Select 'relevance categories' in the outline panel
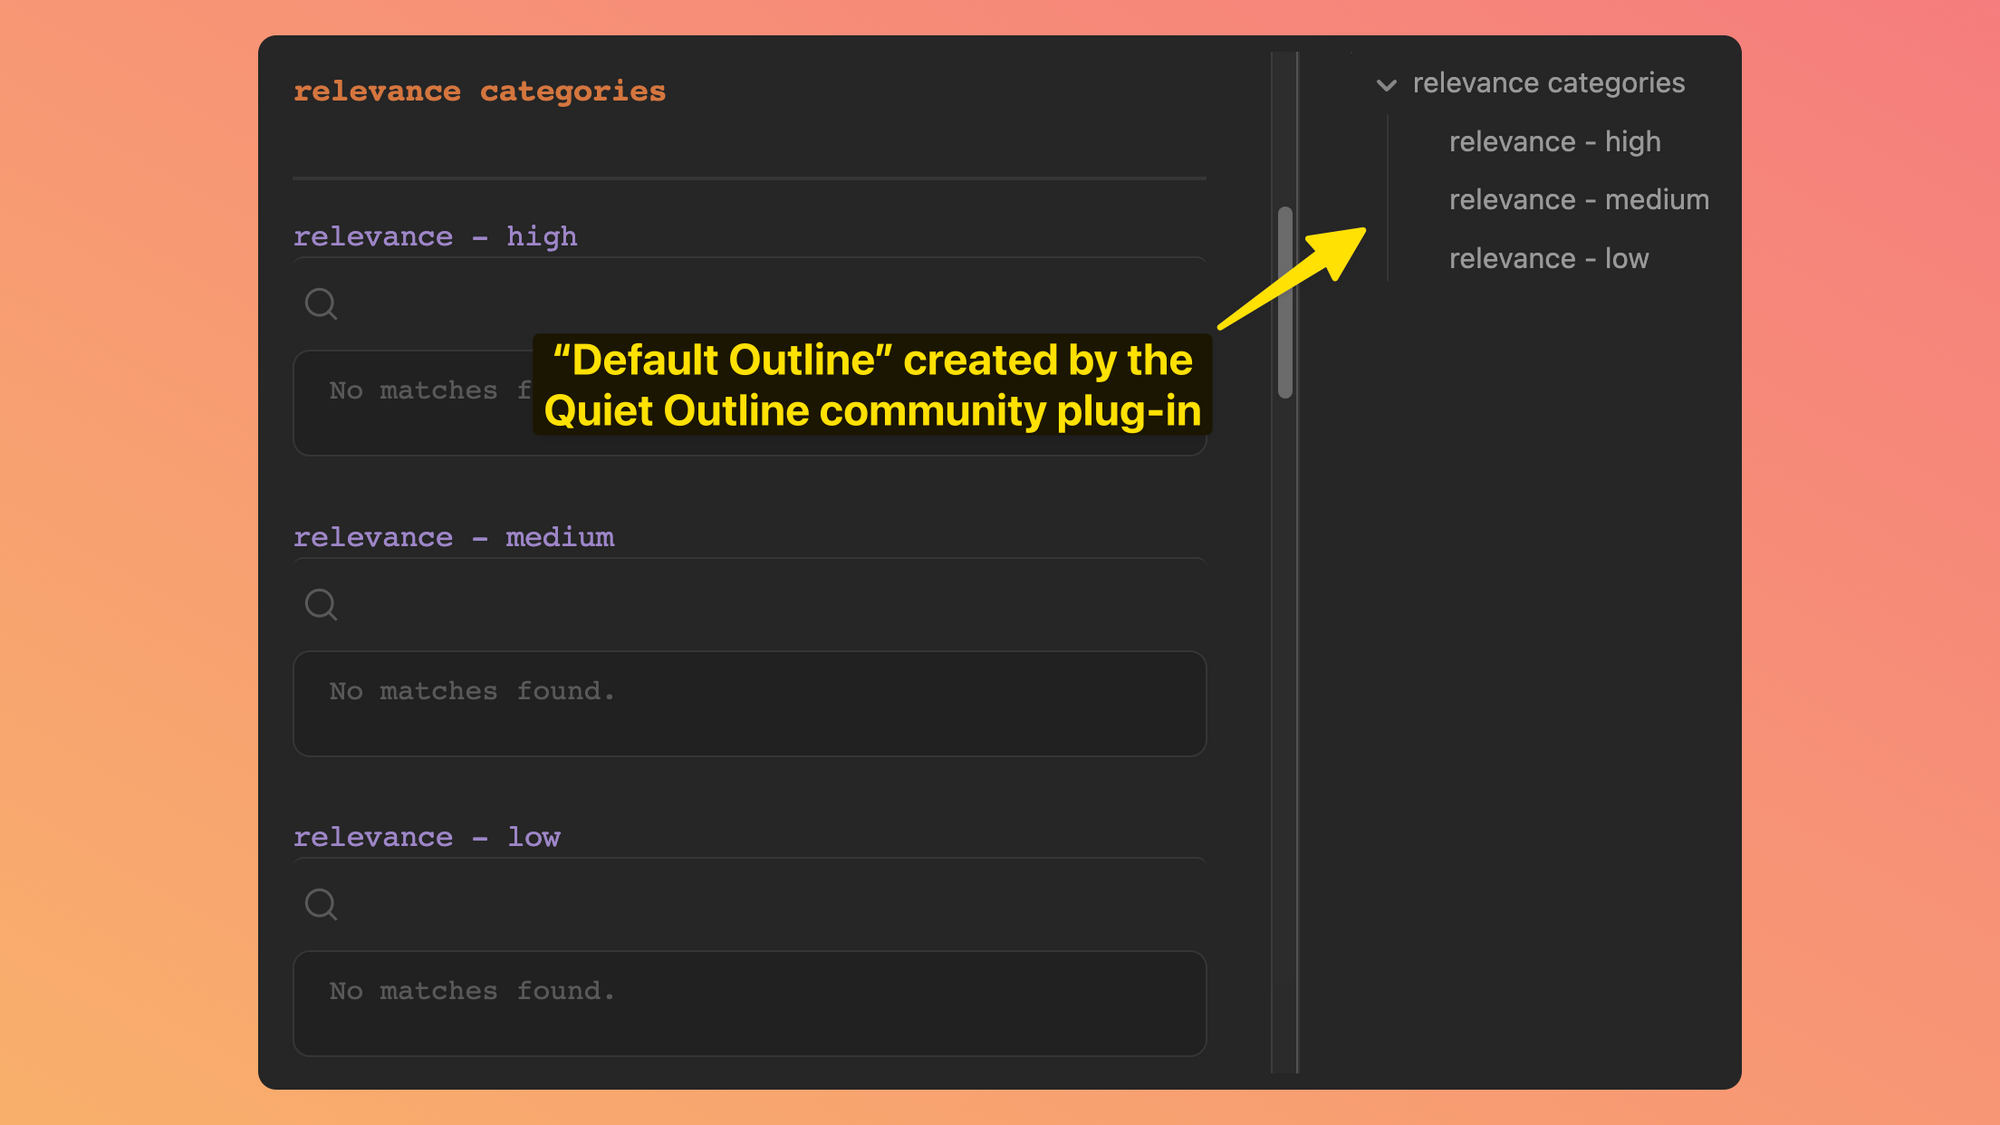The height and width of the screenshot is (1125, 2000). 1548,83
